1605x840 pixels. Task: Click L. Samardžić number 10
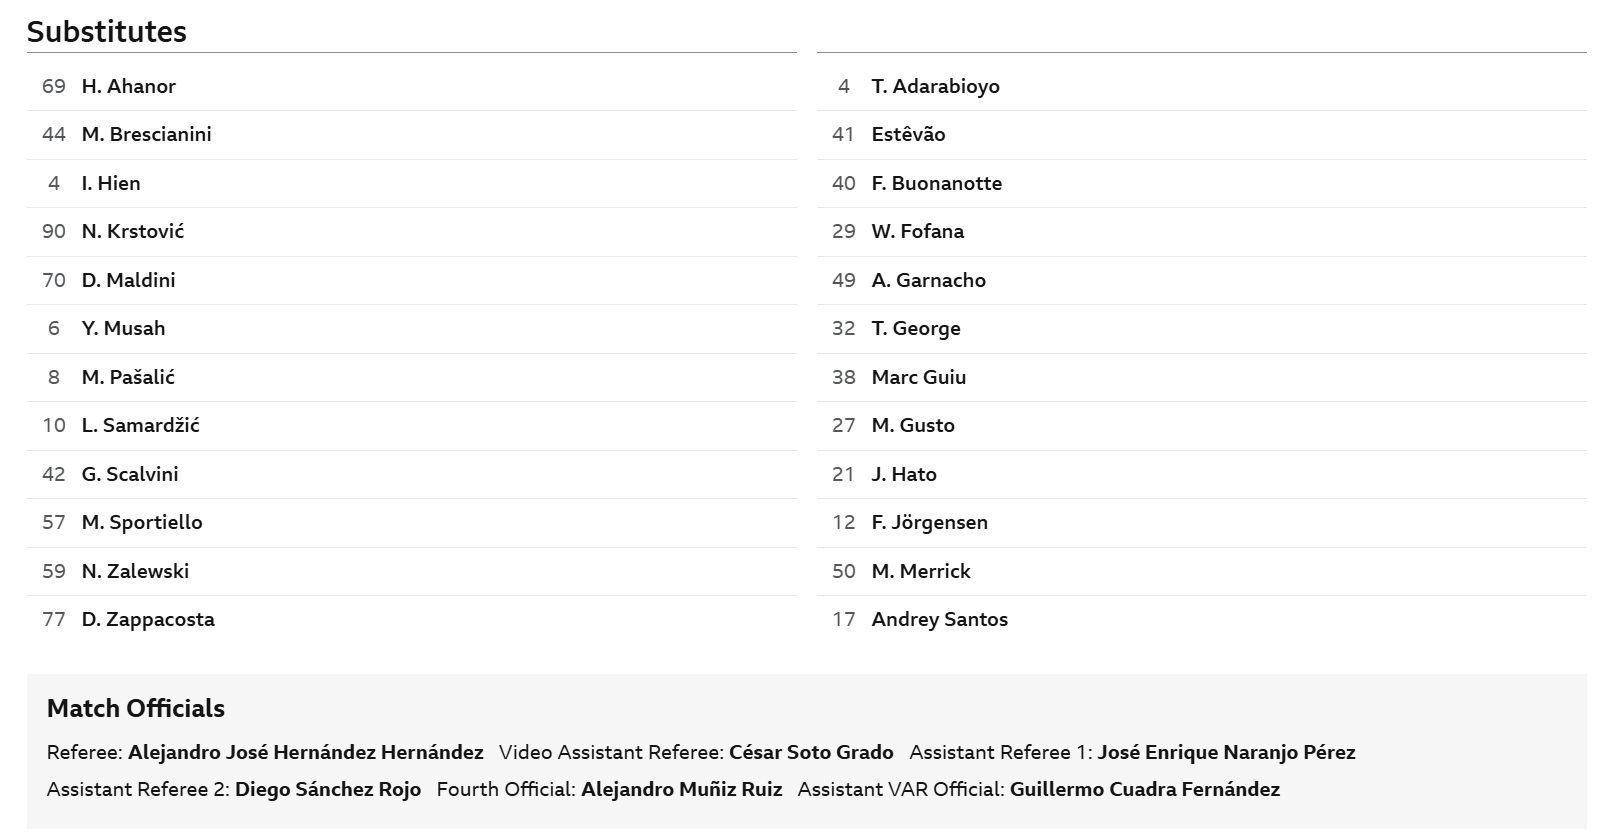(54, 426)
